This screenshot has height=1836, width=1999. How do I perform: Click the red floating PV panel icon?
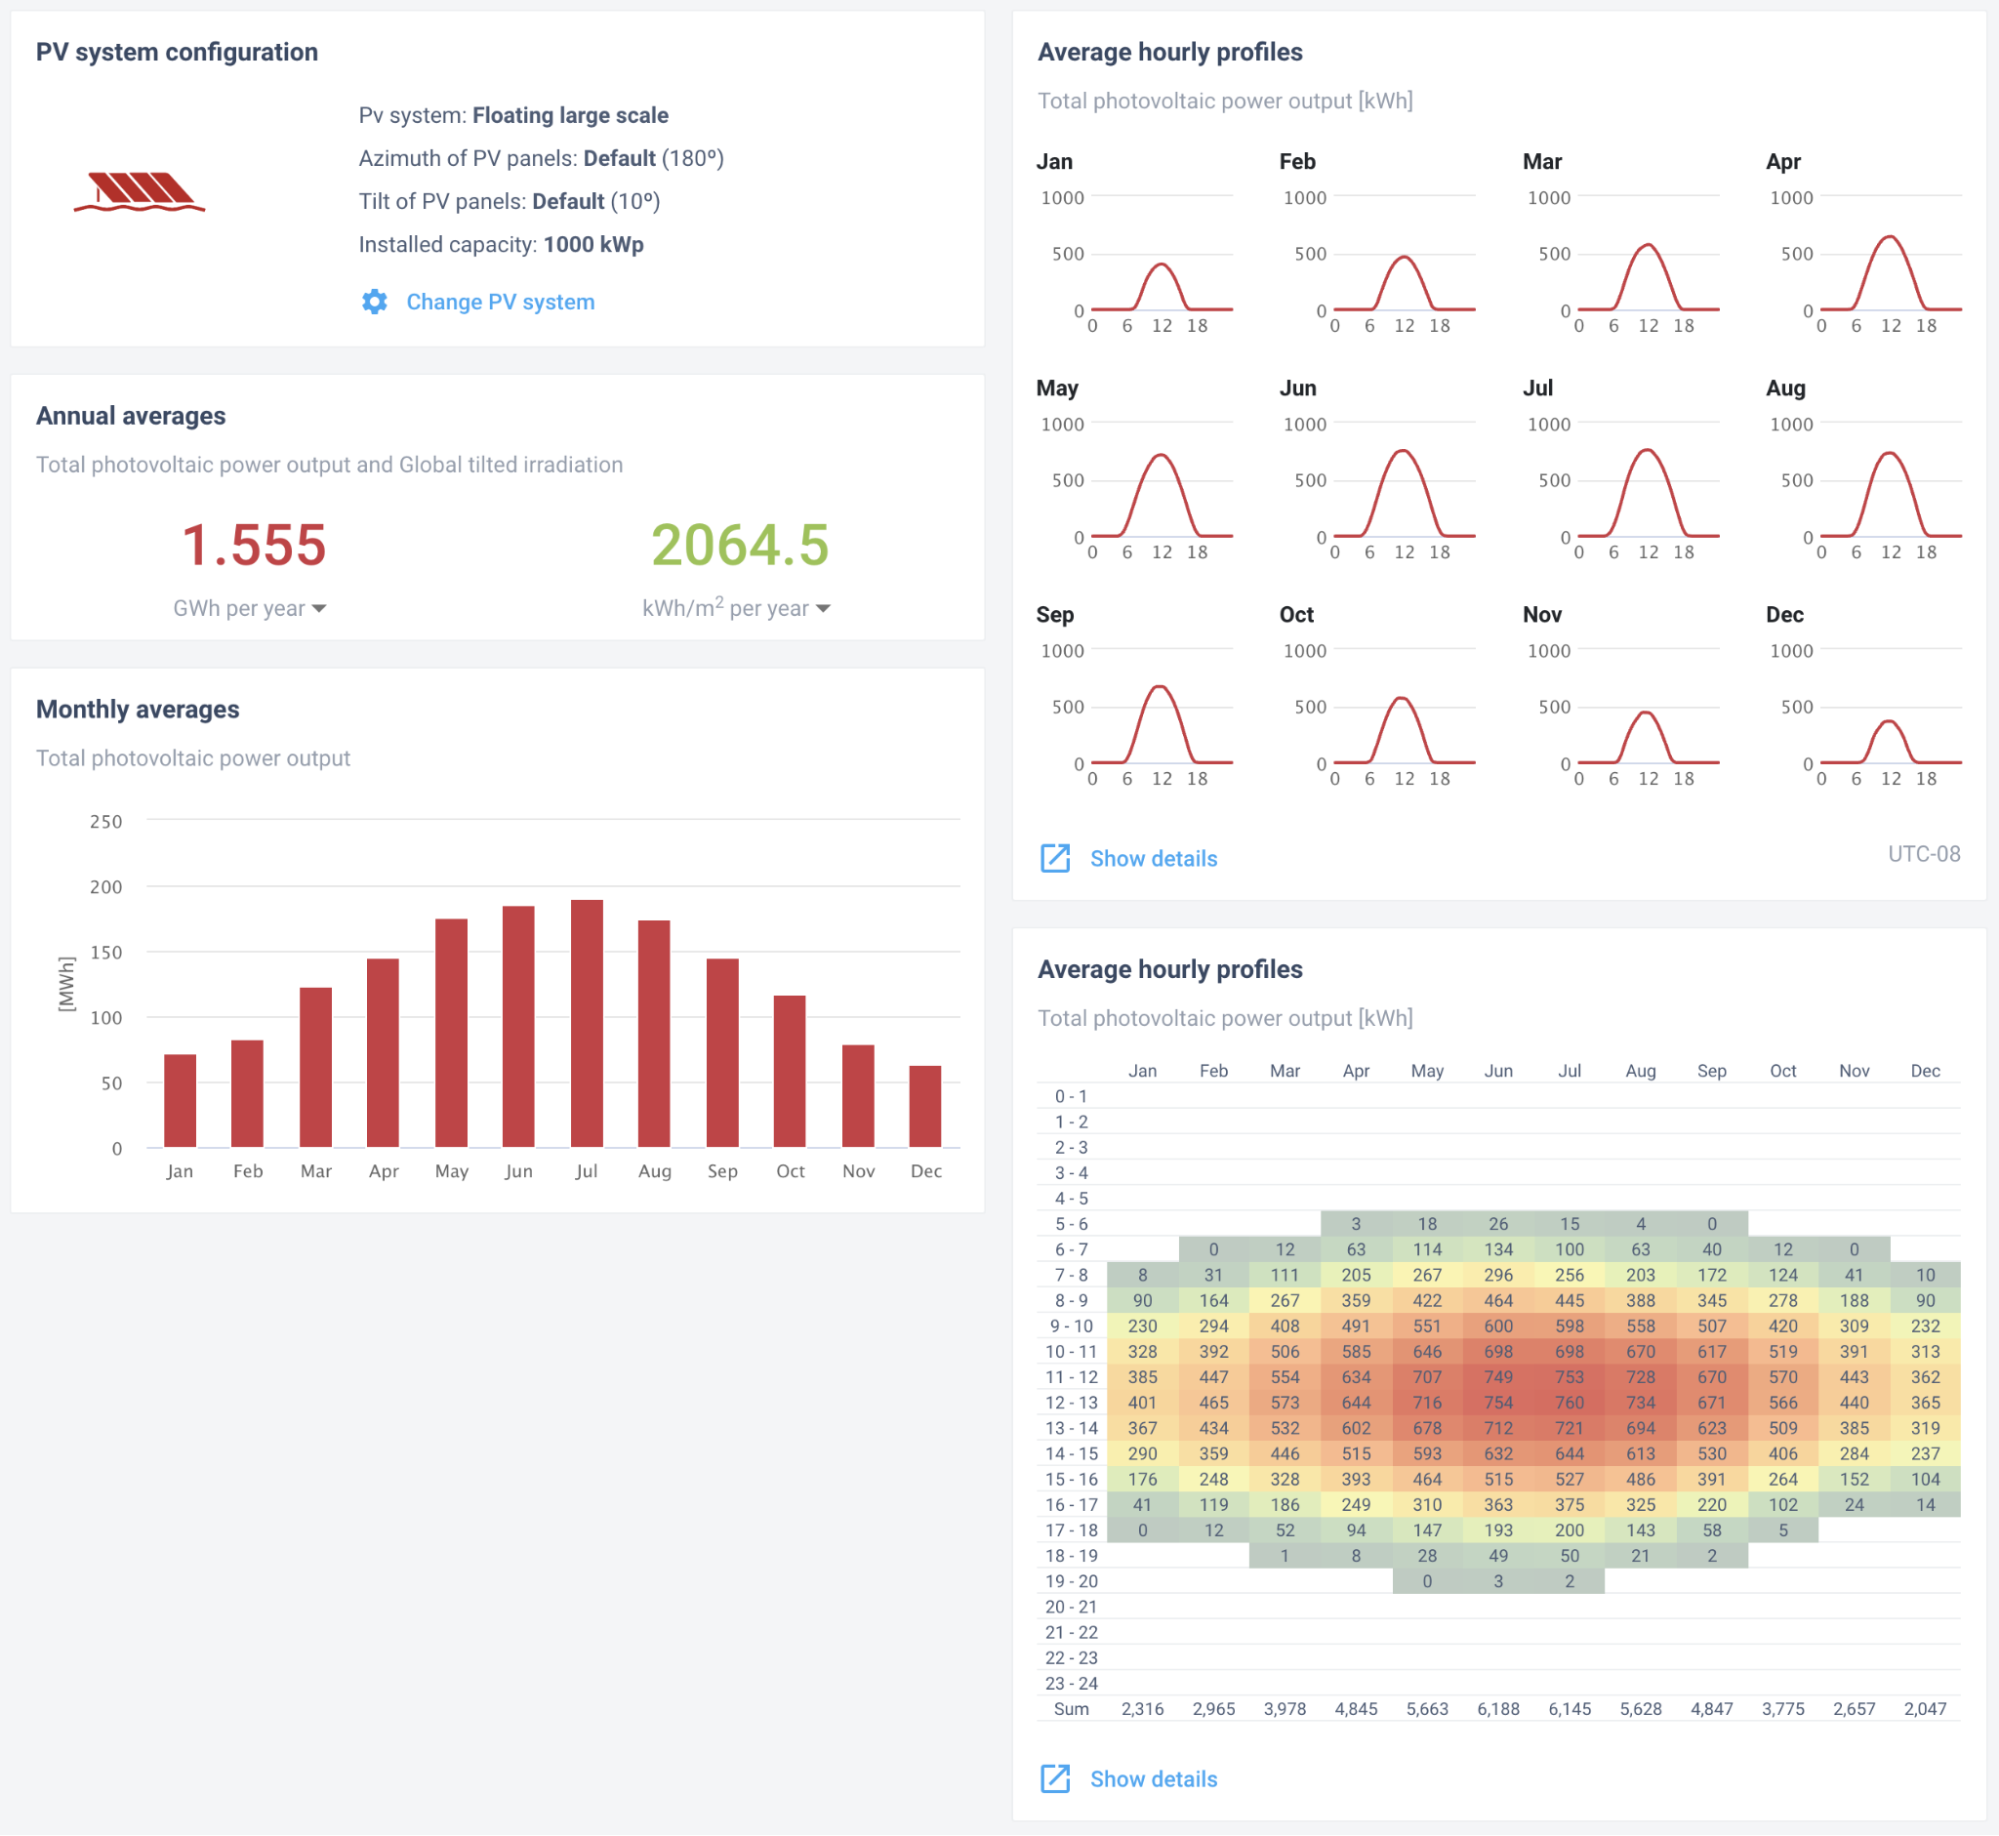point(139,192)
